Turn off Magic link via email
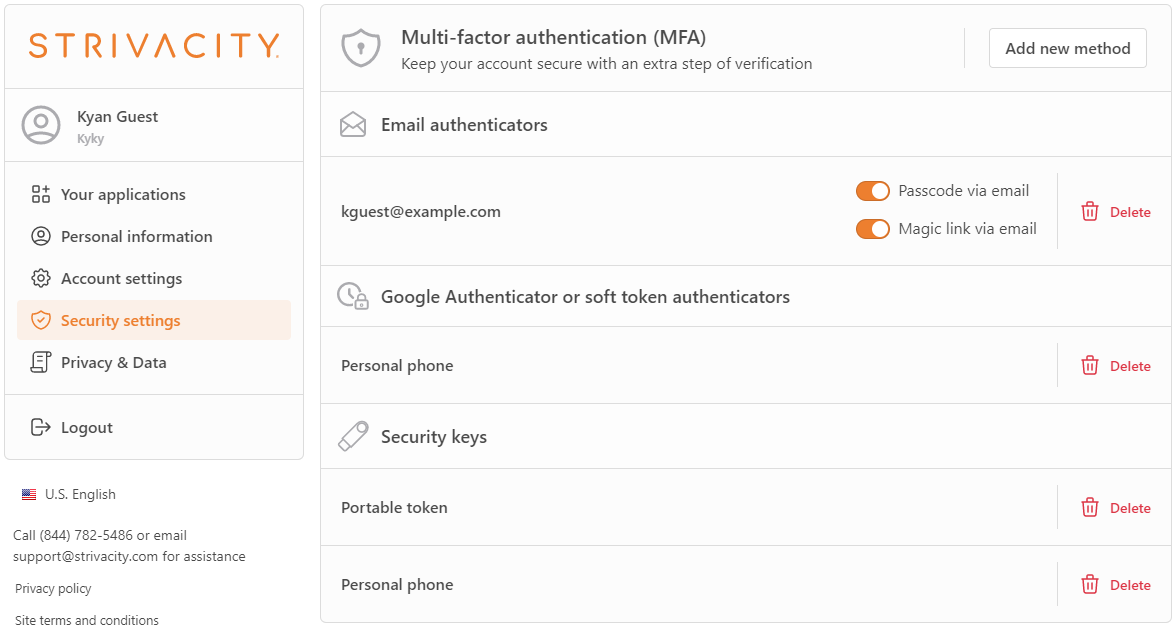The height and width of the screenshot is (631, 1174). [873, 229]
